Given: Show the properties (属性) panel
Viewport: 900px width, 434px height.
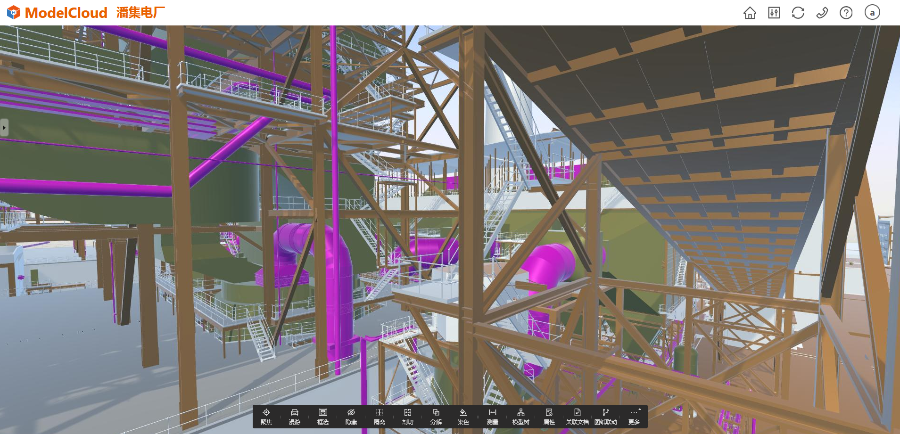Looking at the screenshot, I should pos(549,416).
